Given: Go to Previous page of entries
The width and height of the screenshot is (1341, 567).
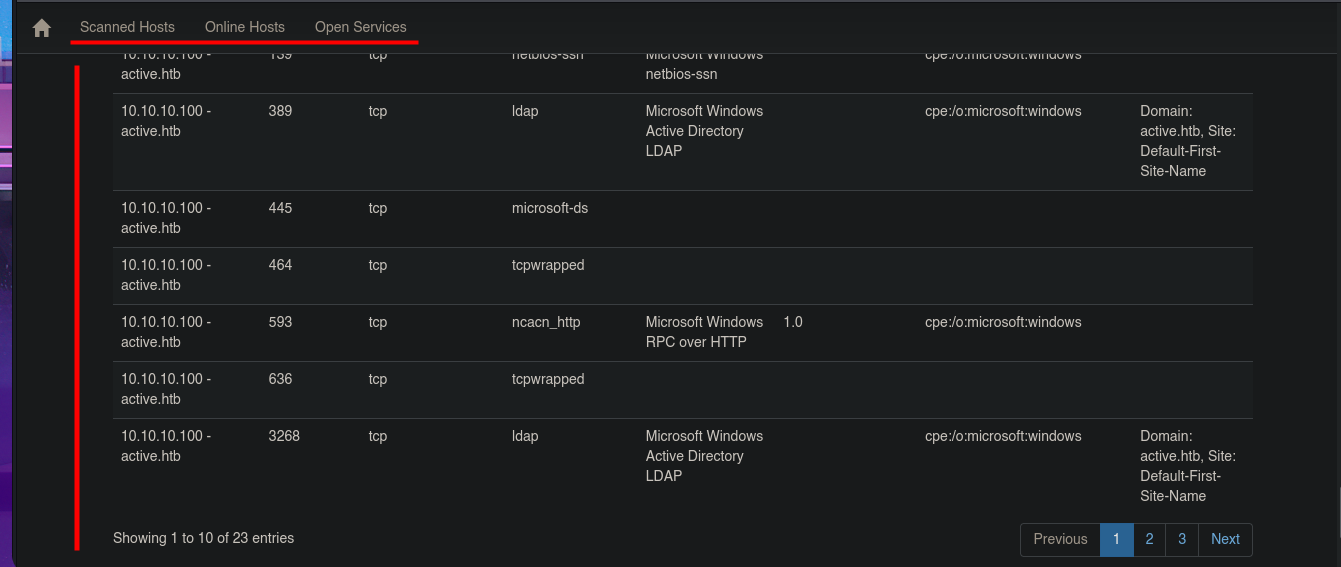Looking at the screenshot, I should click(x=1060, y=539).
